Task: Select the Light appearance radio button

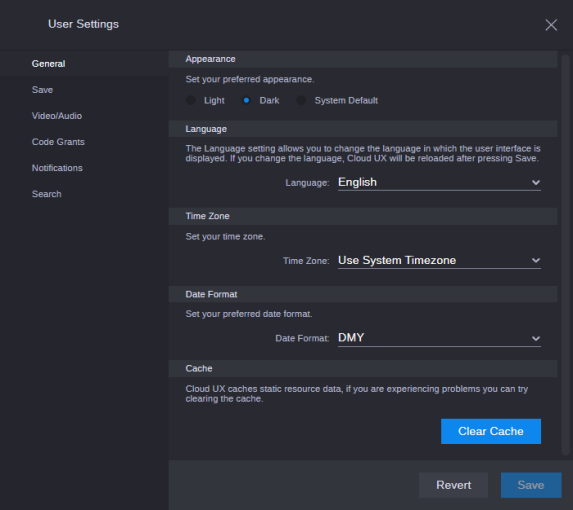Action: coord(191,100)
